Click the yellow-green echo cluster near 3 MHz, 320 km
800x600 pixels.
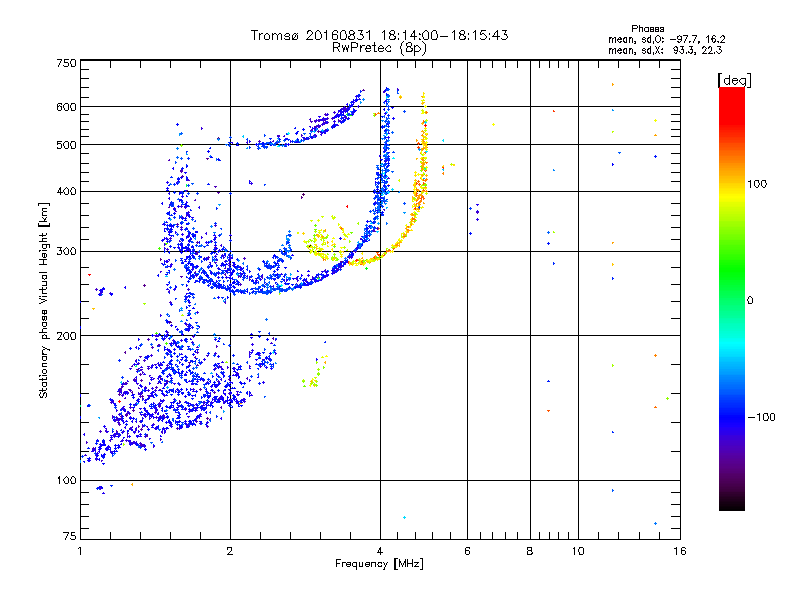(x=327, y=239)
